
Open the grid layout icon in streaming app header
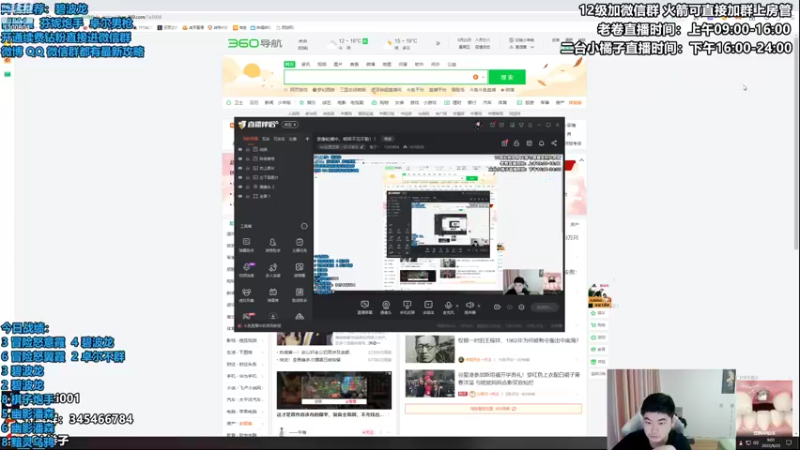pyautogui.click(x=529, y=143)
